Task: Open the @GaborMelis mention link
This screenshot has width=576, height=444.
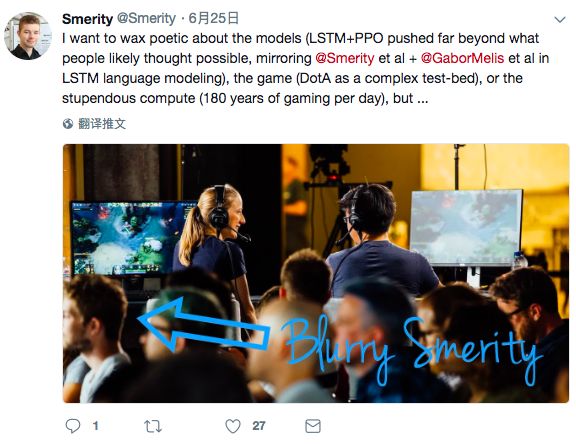Action: pos(462,58)
